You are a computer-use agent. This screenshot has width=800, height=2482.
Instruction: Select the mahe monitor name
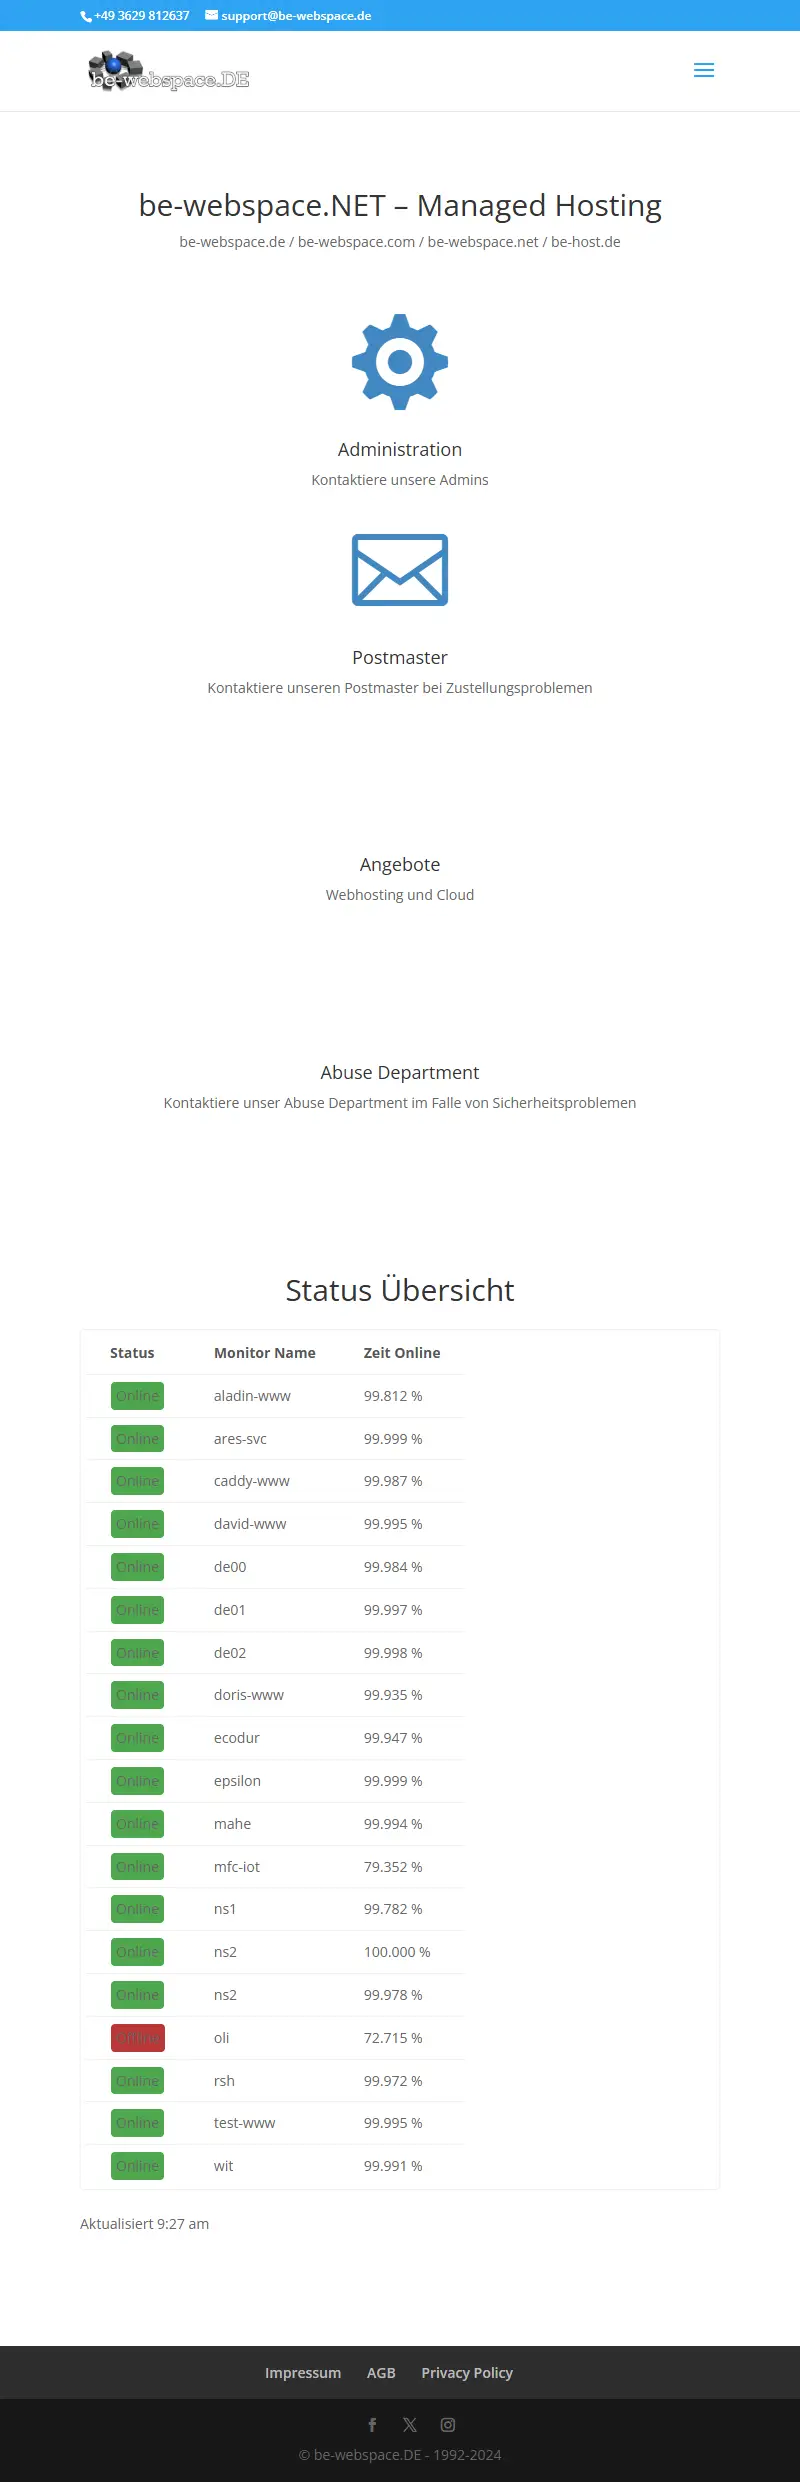232,1824
